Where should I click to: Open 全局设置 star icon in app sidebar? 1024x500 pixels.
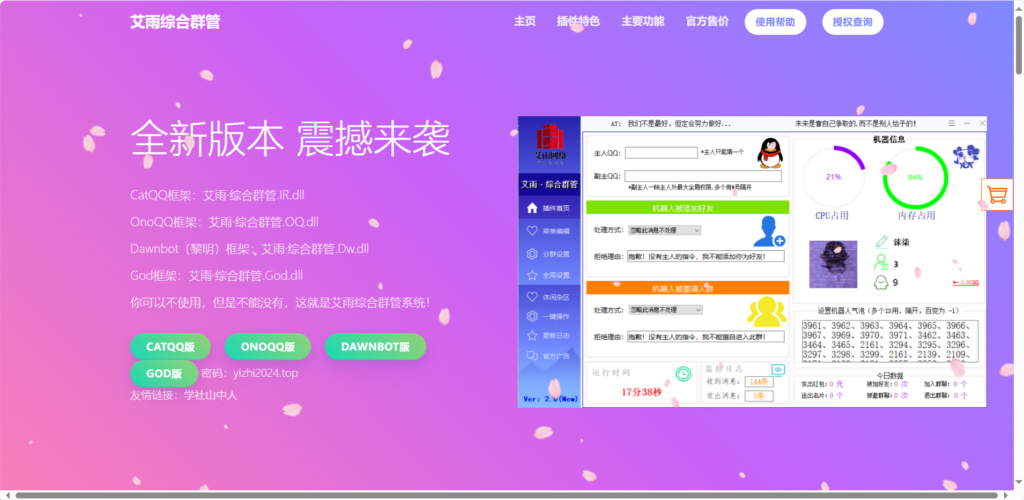click(532, 275)
